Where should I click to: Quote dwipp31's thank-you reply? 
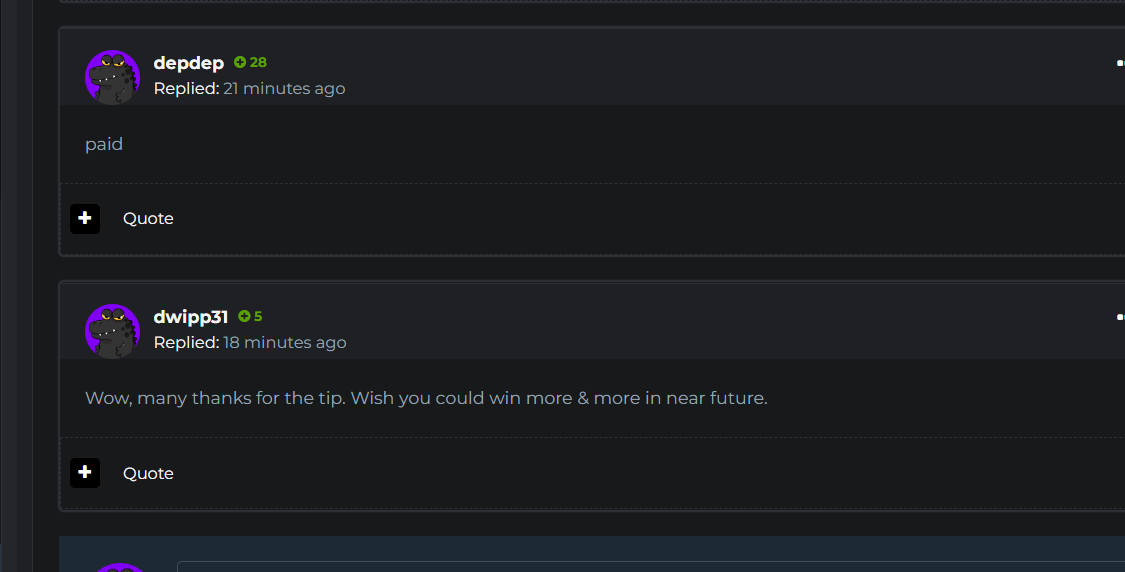[x=148, y=474]
